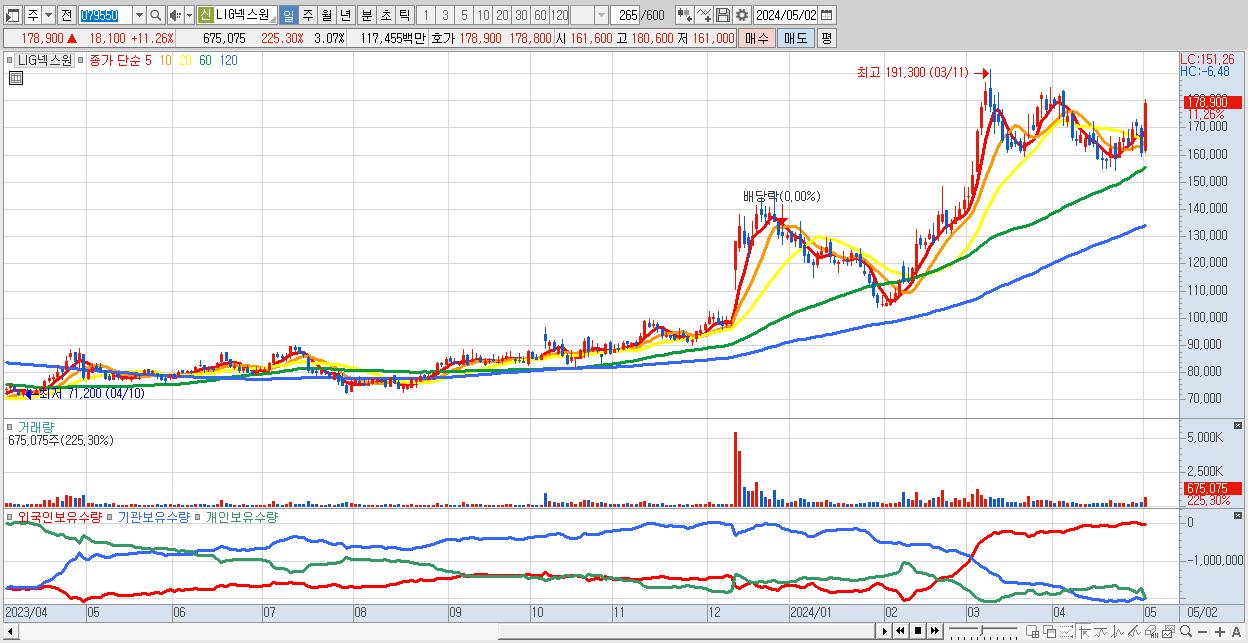Toggle the 거래량 volume legend box
Screen dimensions: 1248x643
(10, 426)
